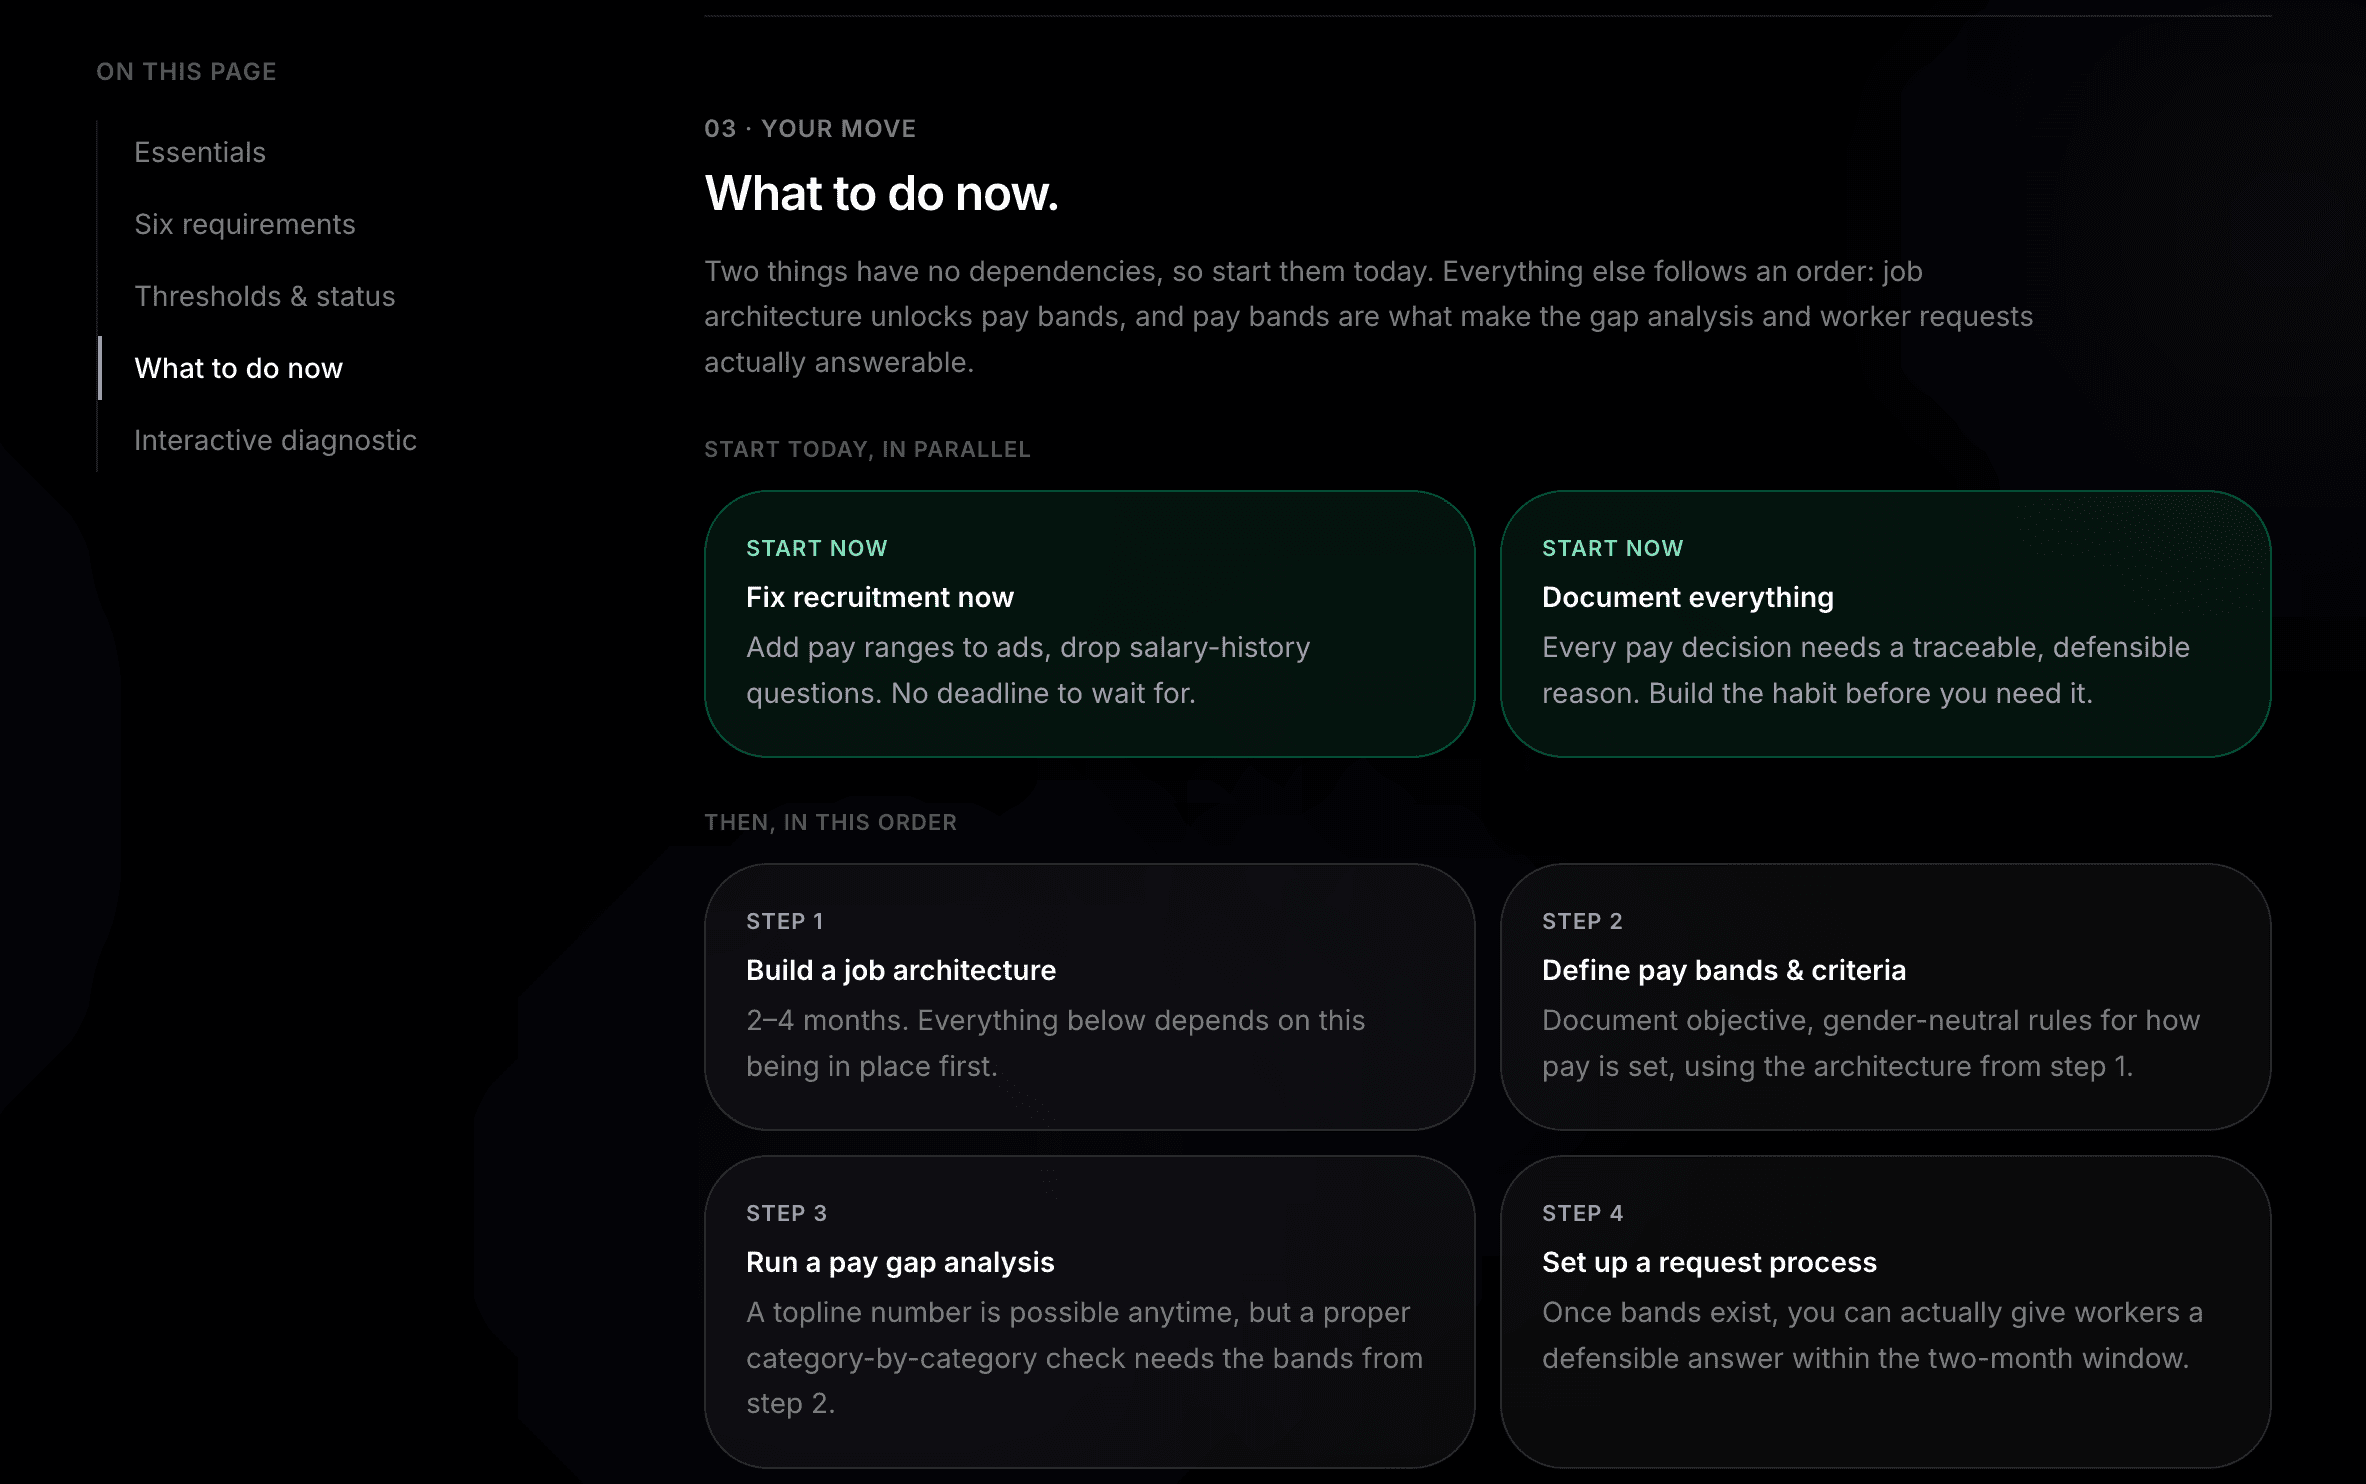Click the Document everything card

(x=1885, y=624)
